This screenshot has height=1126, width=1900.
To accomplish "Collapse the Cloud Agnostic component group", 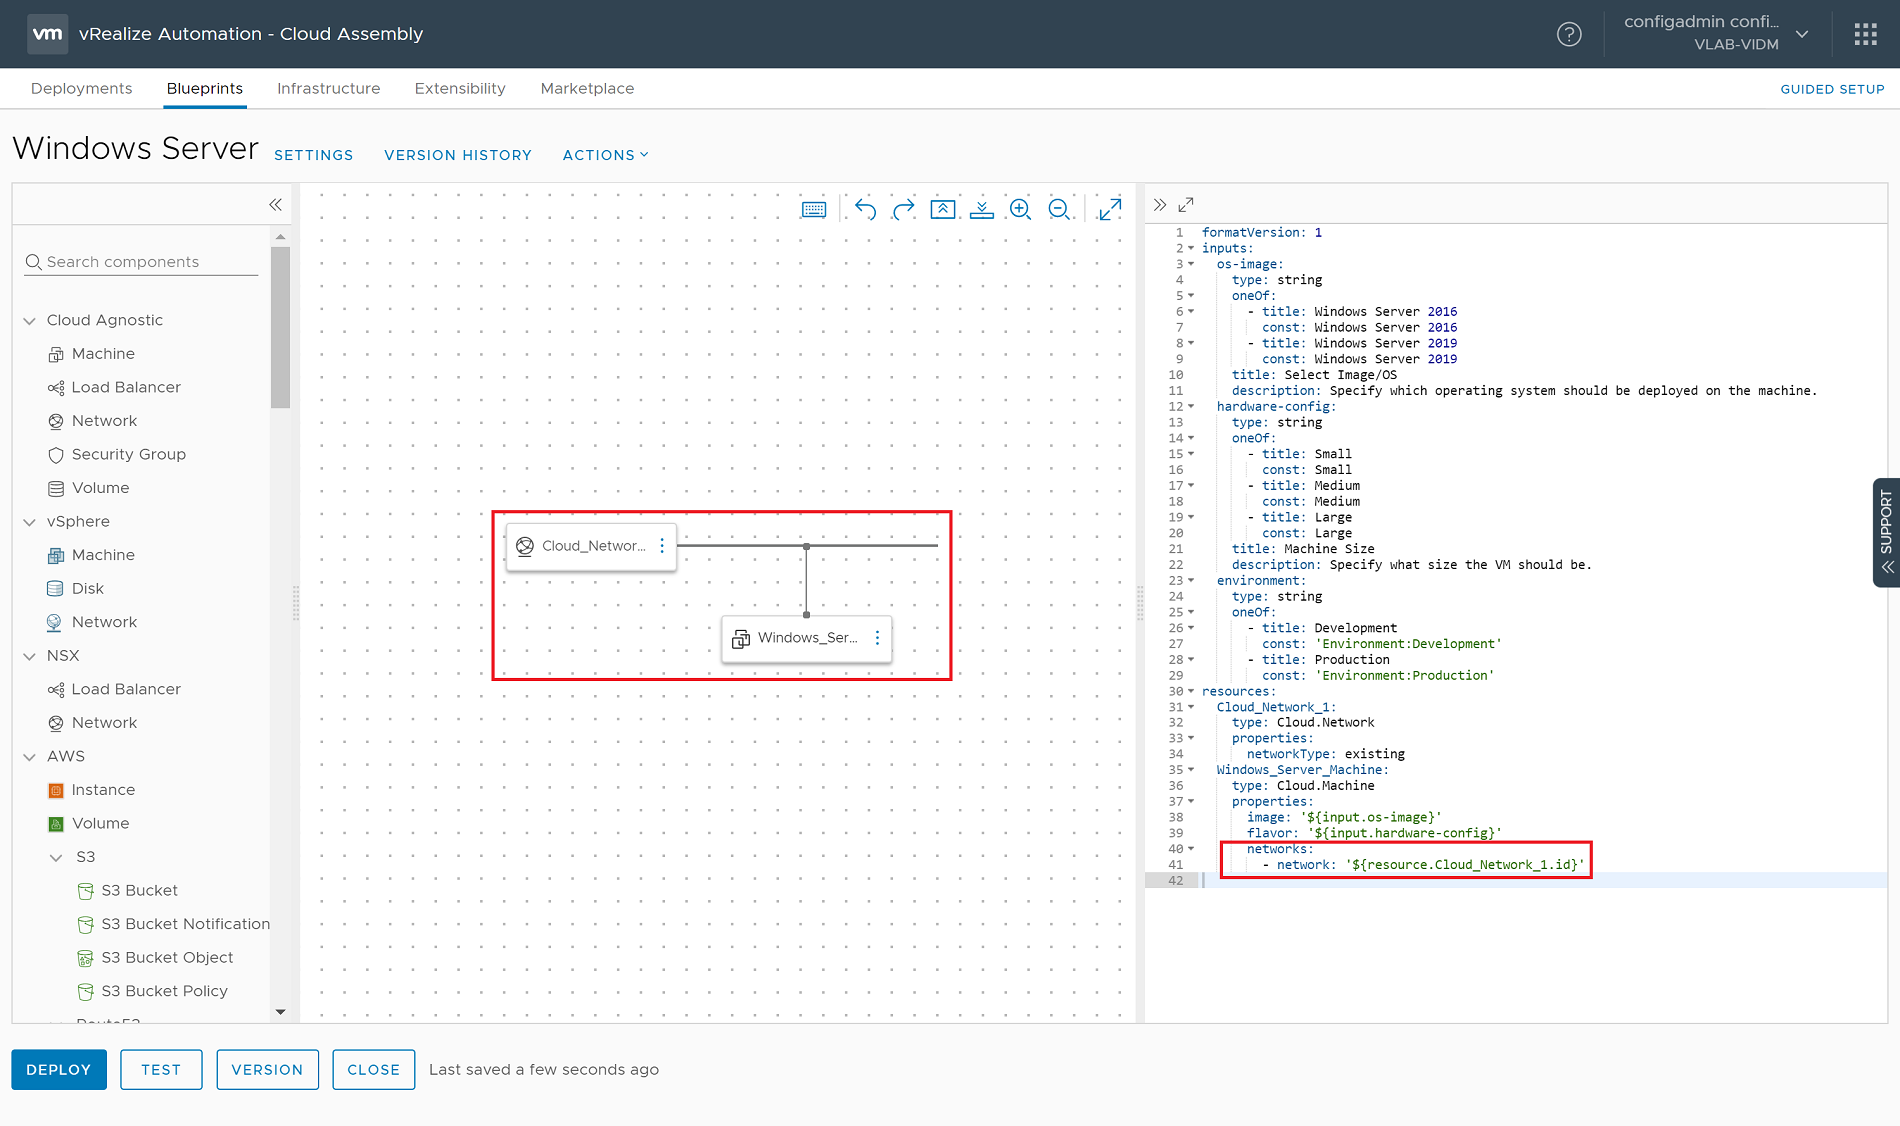I will (29, 320).
